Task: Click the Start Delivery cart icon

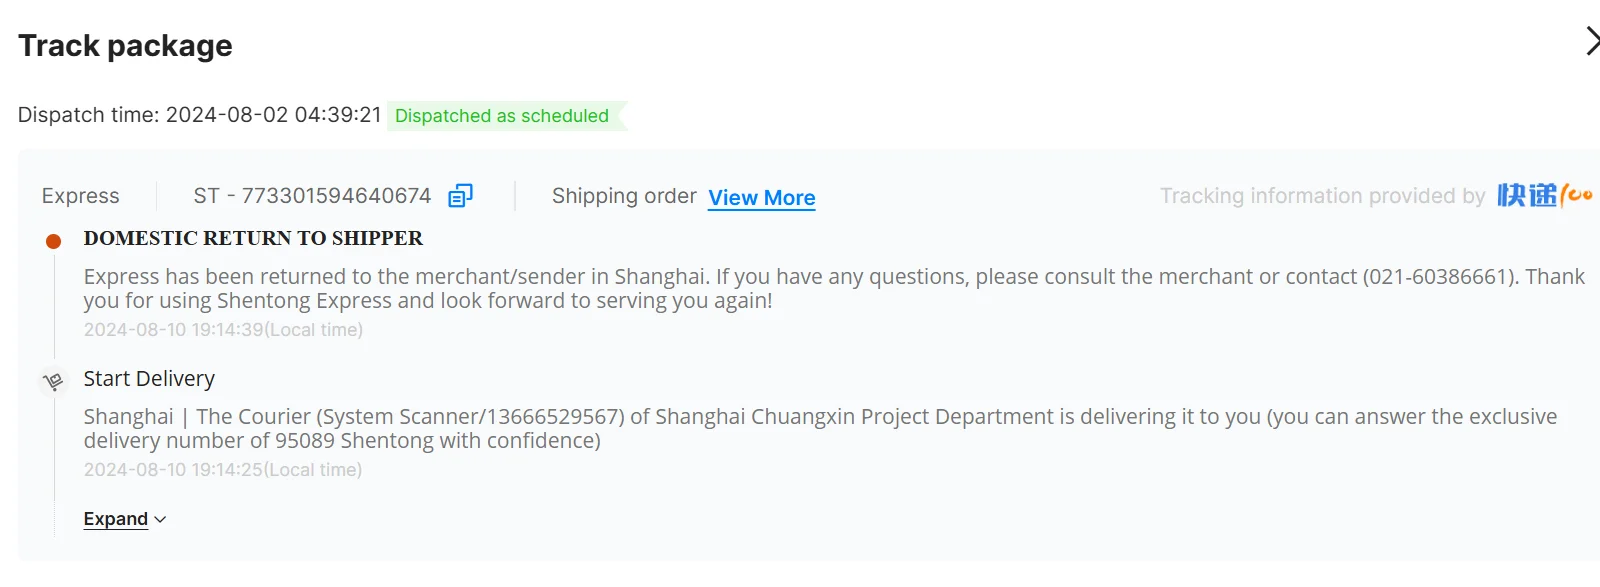Action: click(53, 381)
